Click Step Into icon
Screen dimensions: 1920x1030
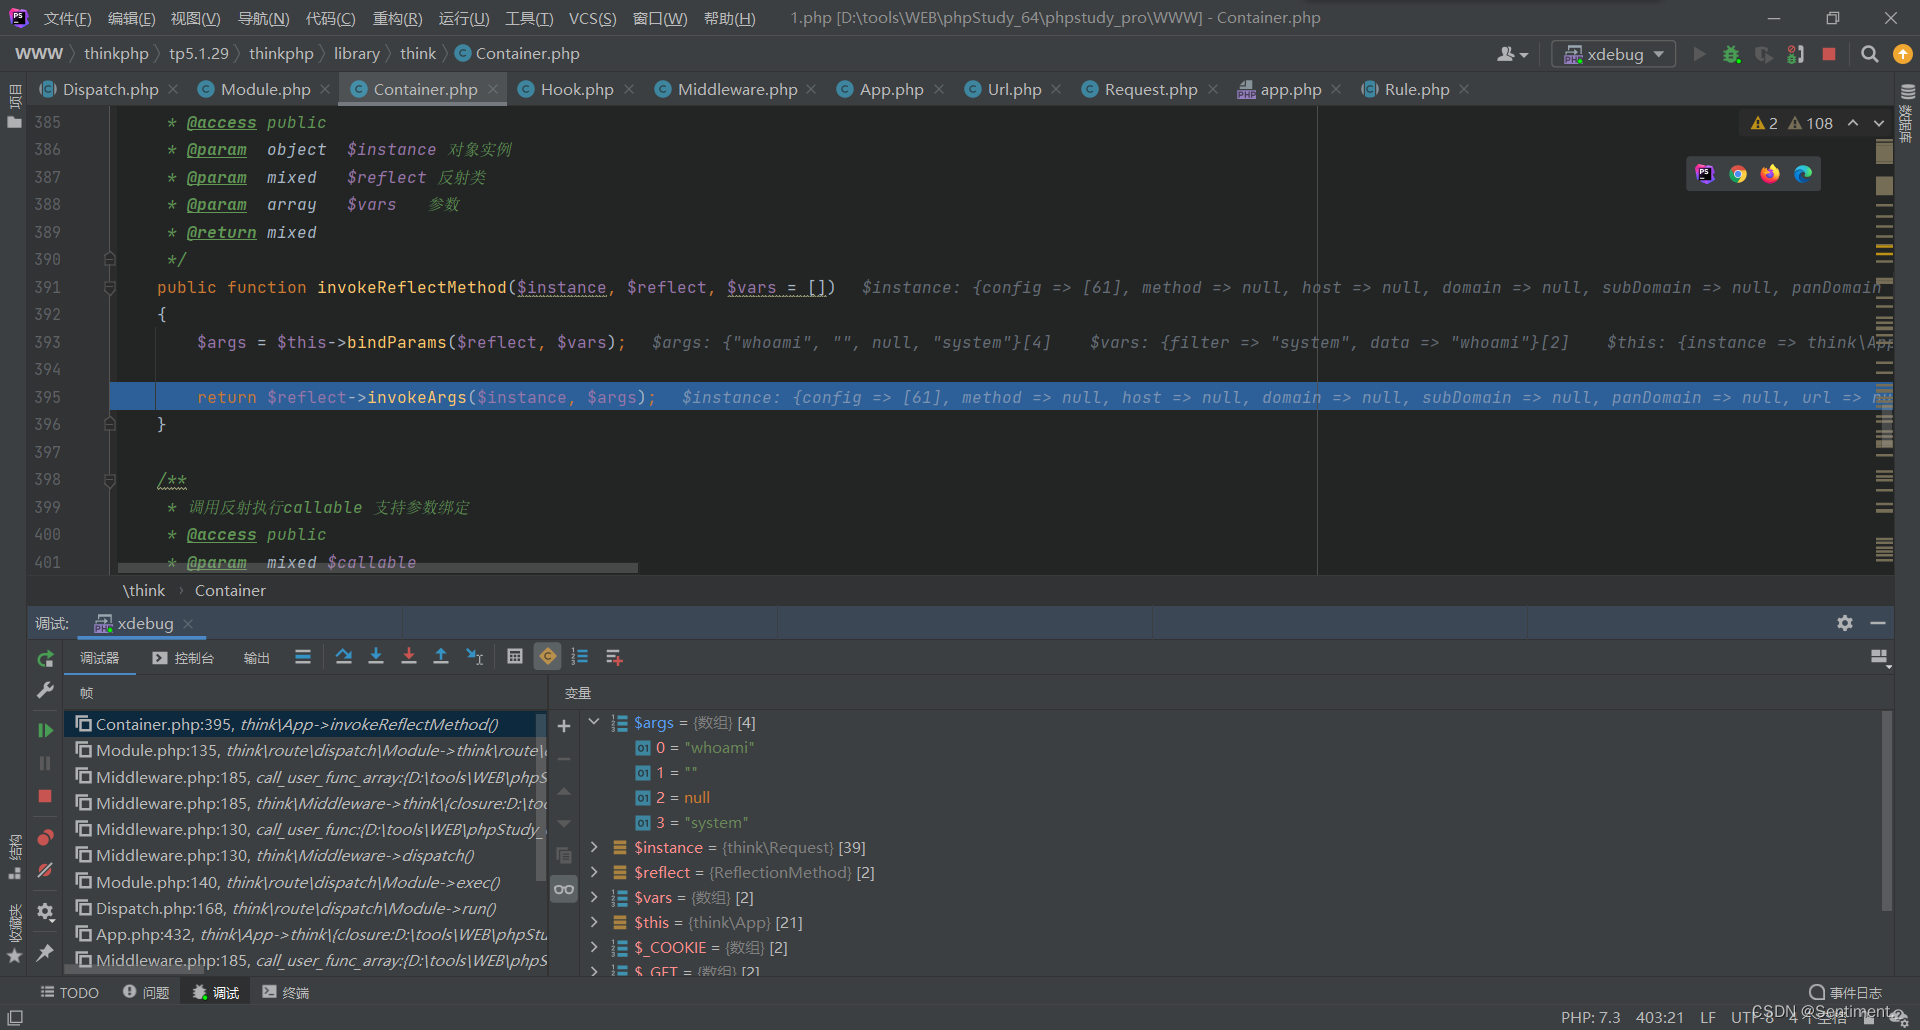(376, 657)
